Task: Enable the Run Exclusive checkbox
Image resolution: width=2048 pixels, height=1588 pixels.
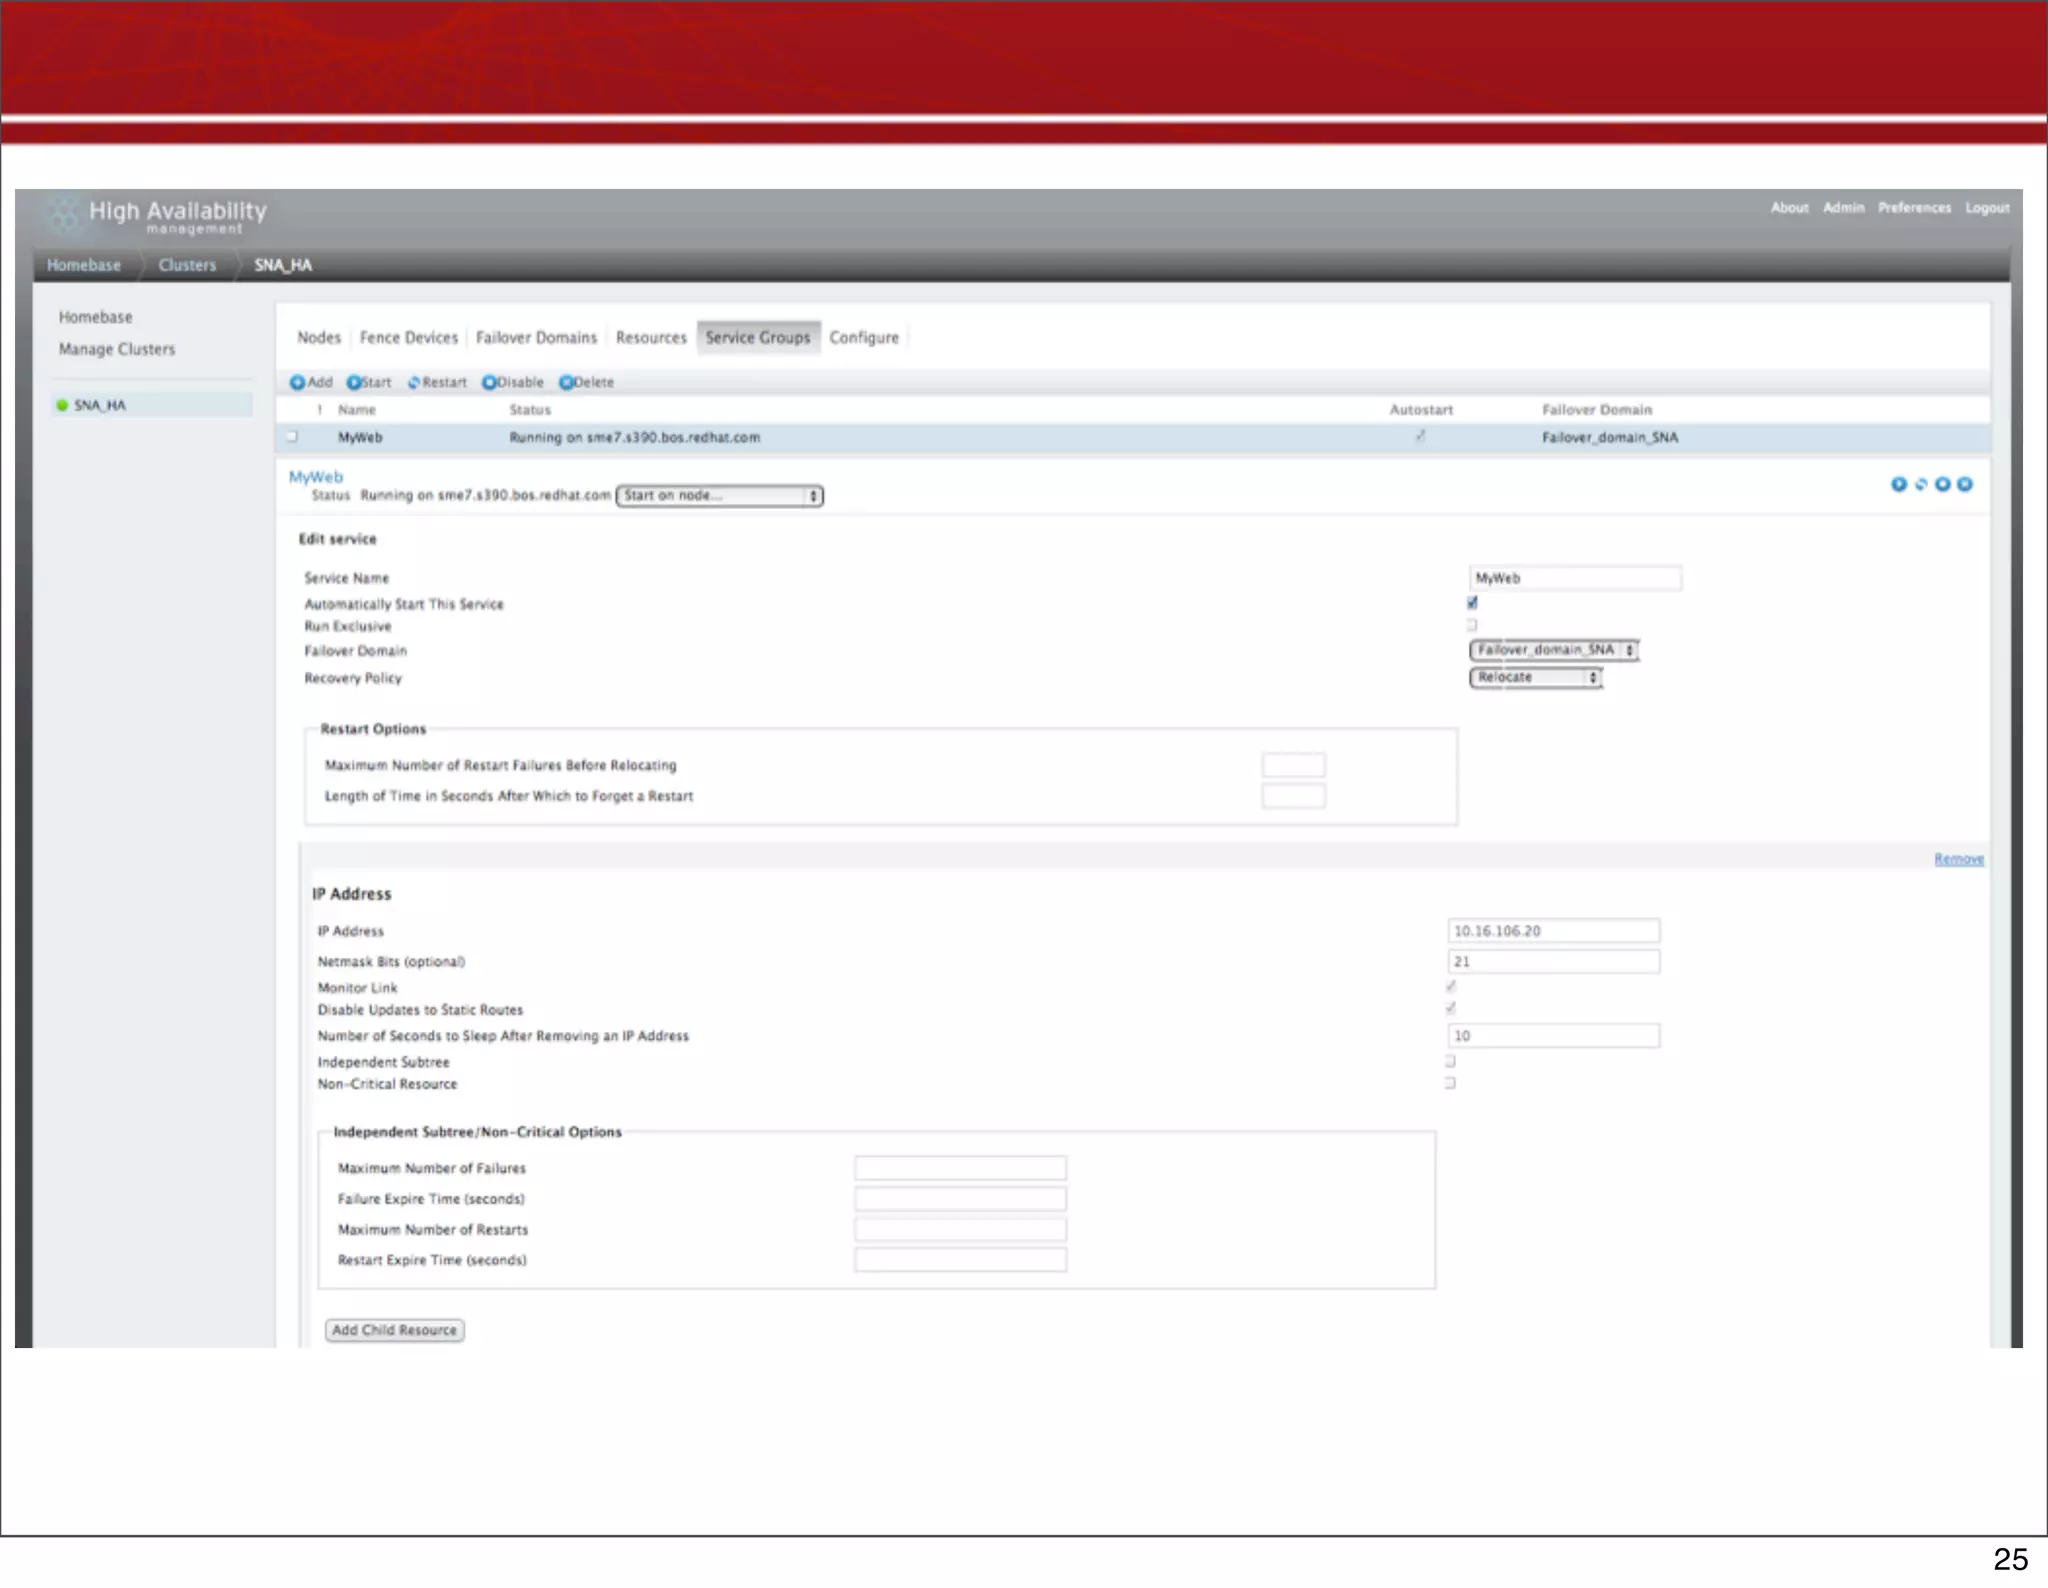Action: point(1472,625)
